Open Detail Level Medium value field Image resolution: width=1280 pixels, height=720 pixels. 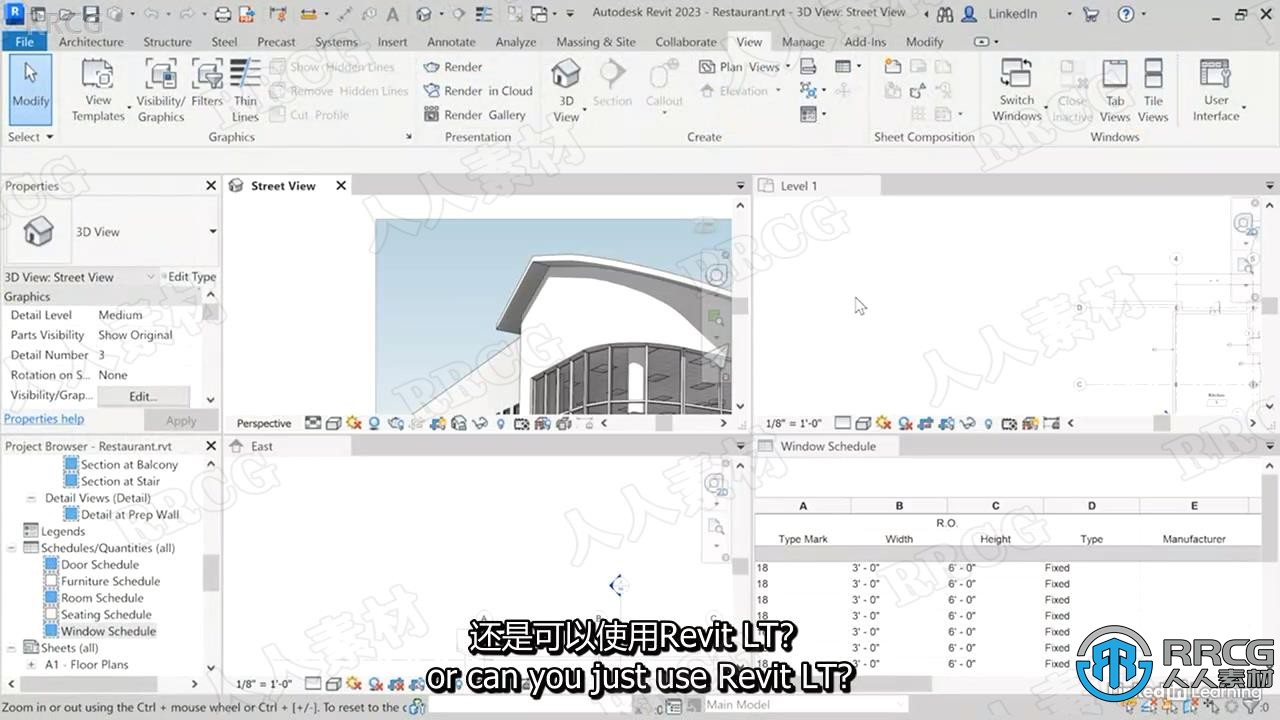[x=148, y=315]
